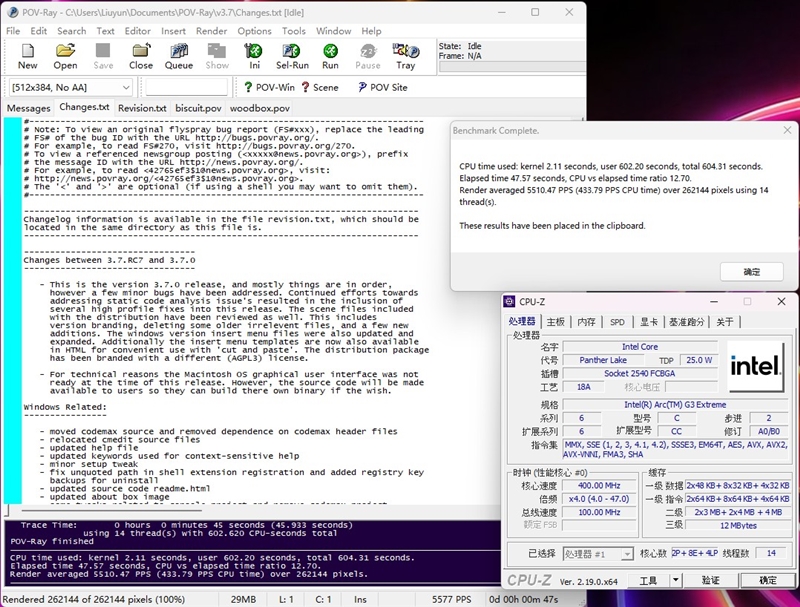This screenshot has width=800, height=607.
Task: Click the CPU-Z 工具 button
Action: click(x=648, y=580)
